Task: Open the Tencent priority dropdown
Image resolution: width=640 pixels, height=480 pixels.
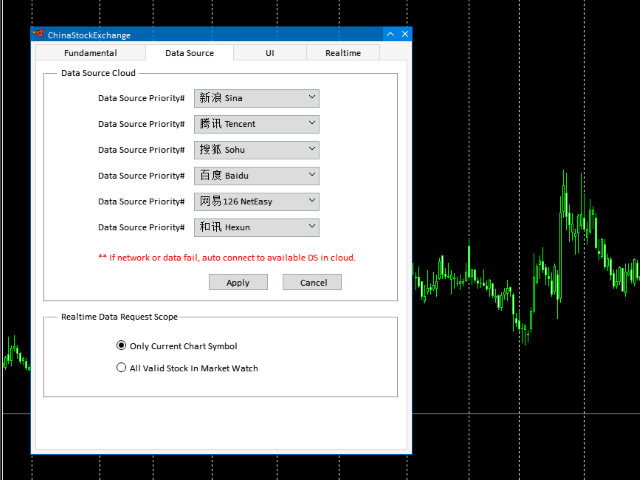Action: point(256,124)
